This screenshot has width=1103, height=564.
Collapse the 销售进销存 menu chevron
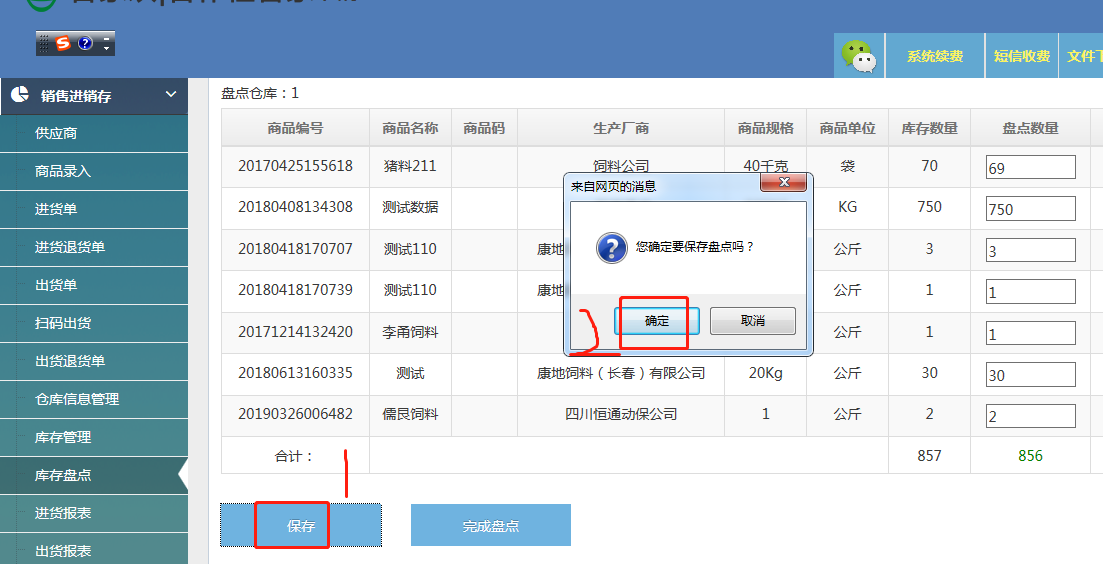pyautogui.click(x=171, y=94)
